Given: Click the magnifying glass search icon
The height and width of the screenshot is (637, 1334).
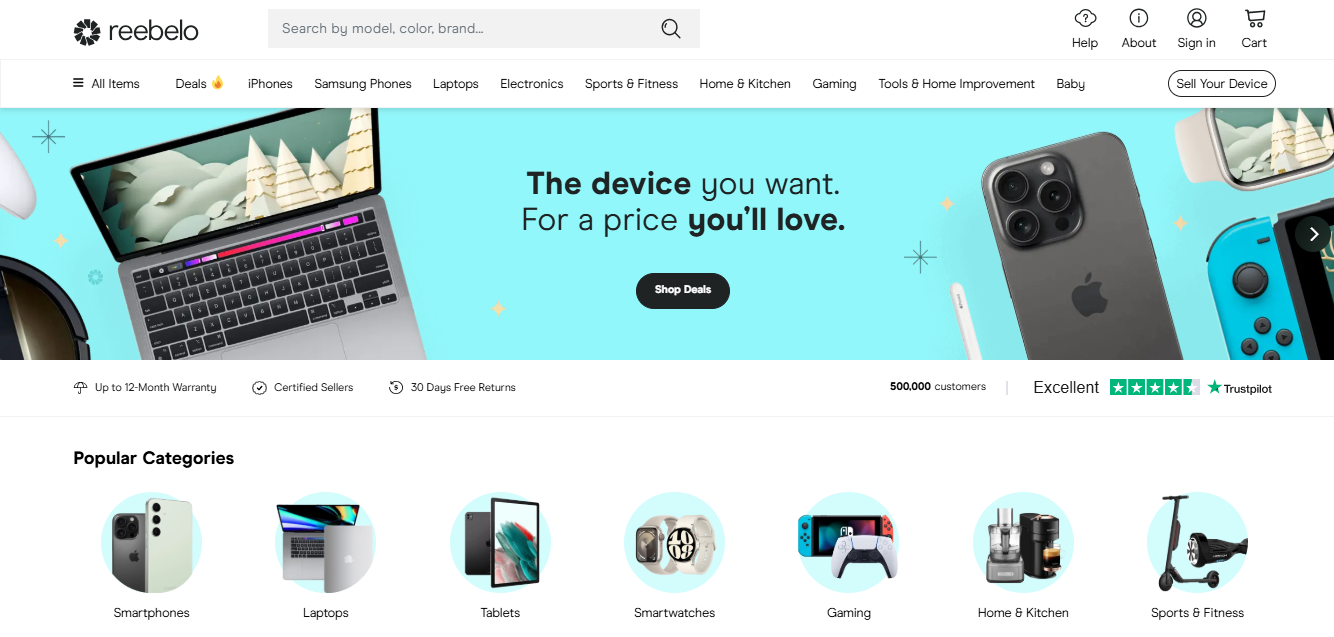Looking at the screenshot, I should point(671,28).
